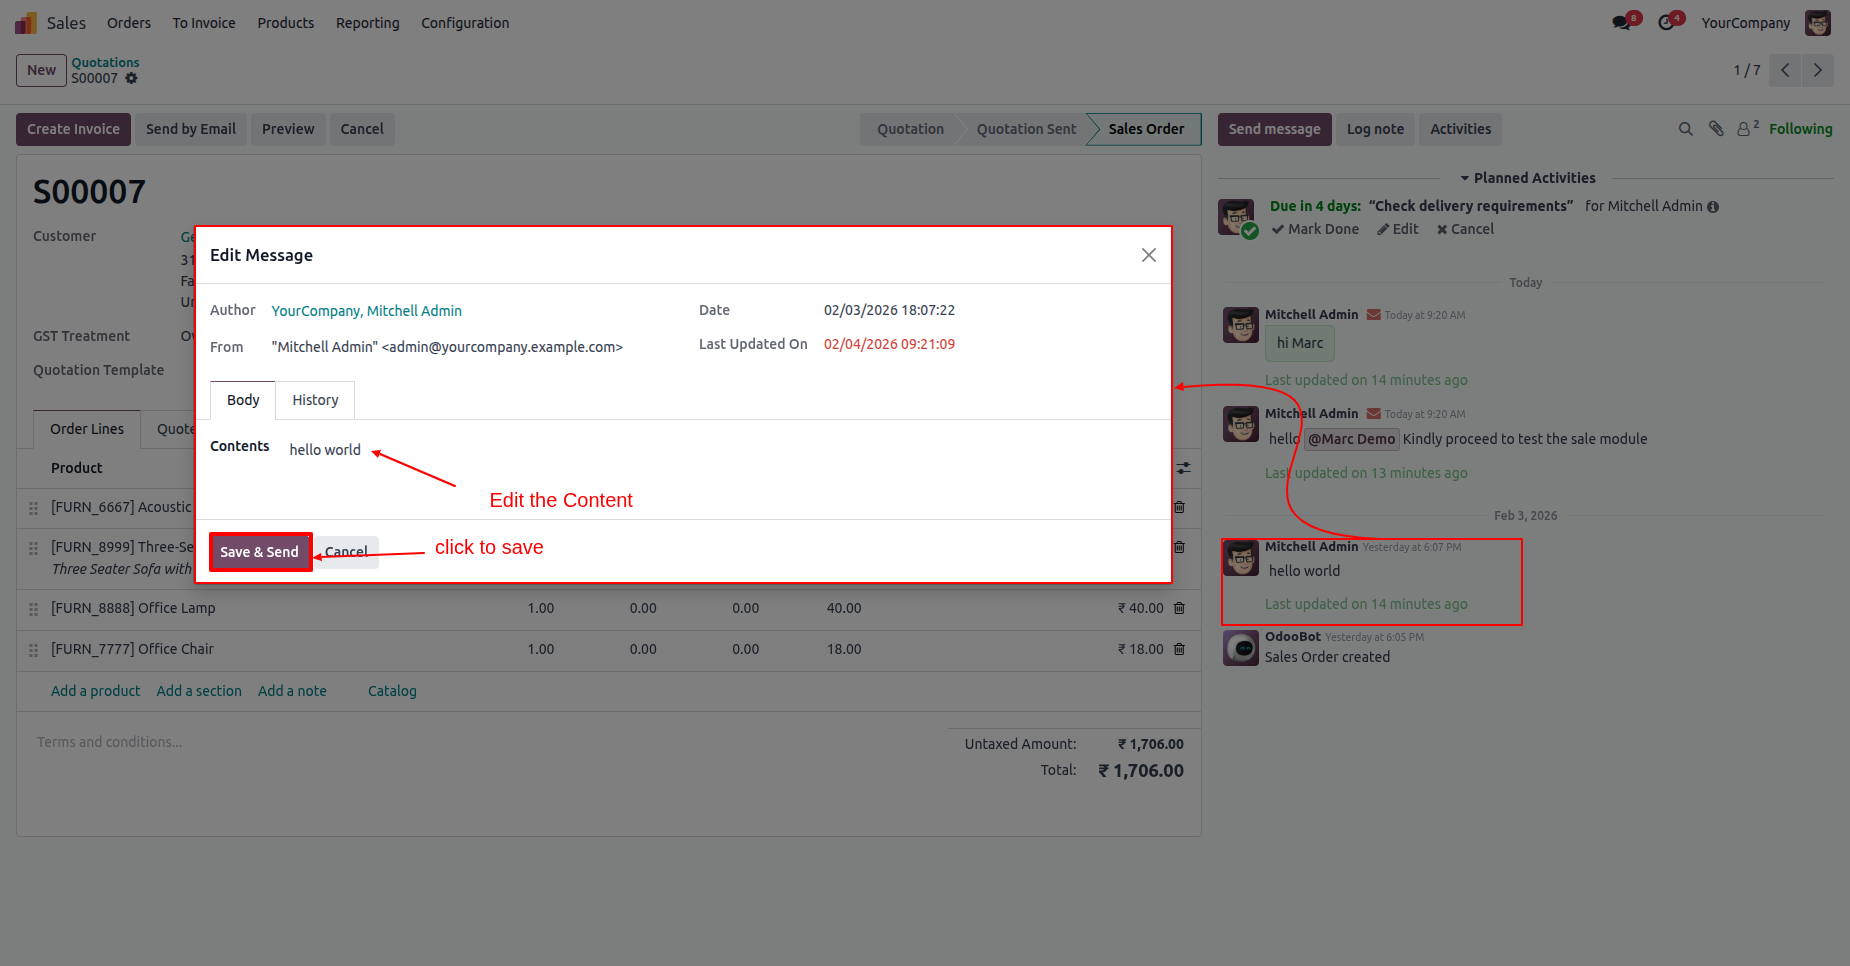
Task: Select the Sales Order status stage
Action: (x=1146, y=129)
